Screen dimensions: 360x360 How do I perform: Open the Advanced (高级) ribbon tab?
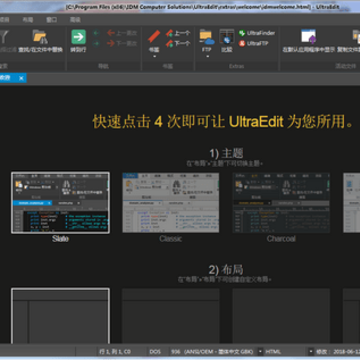(75, 20)
